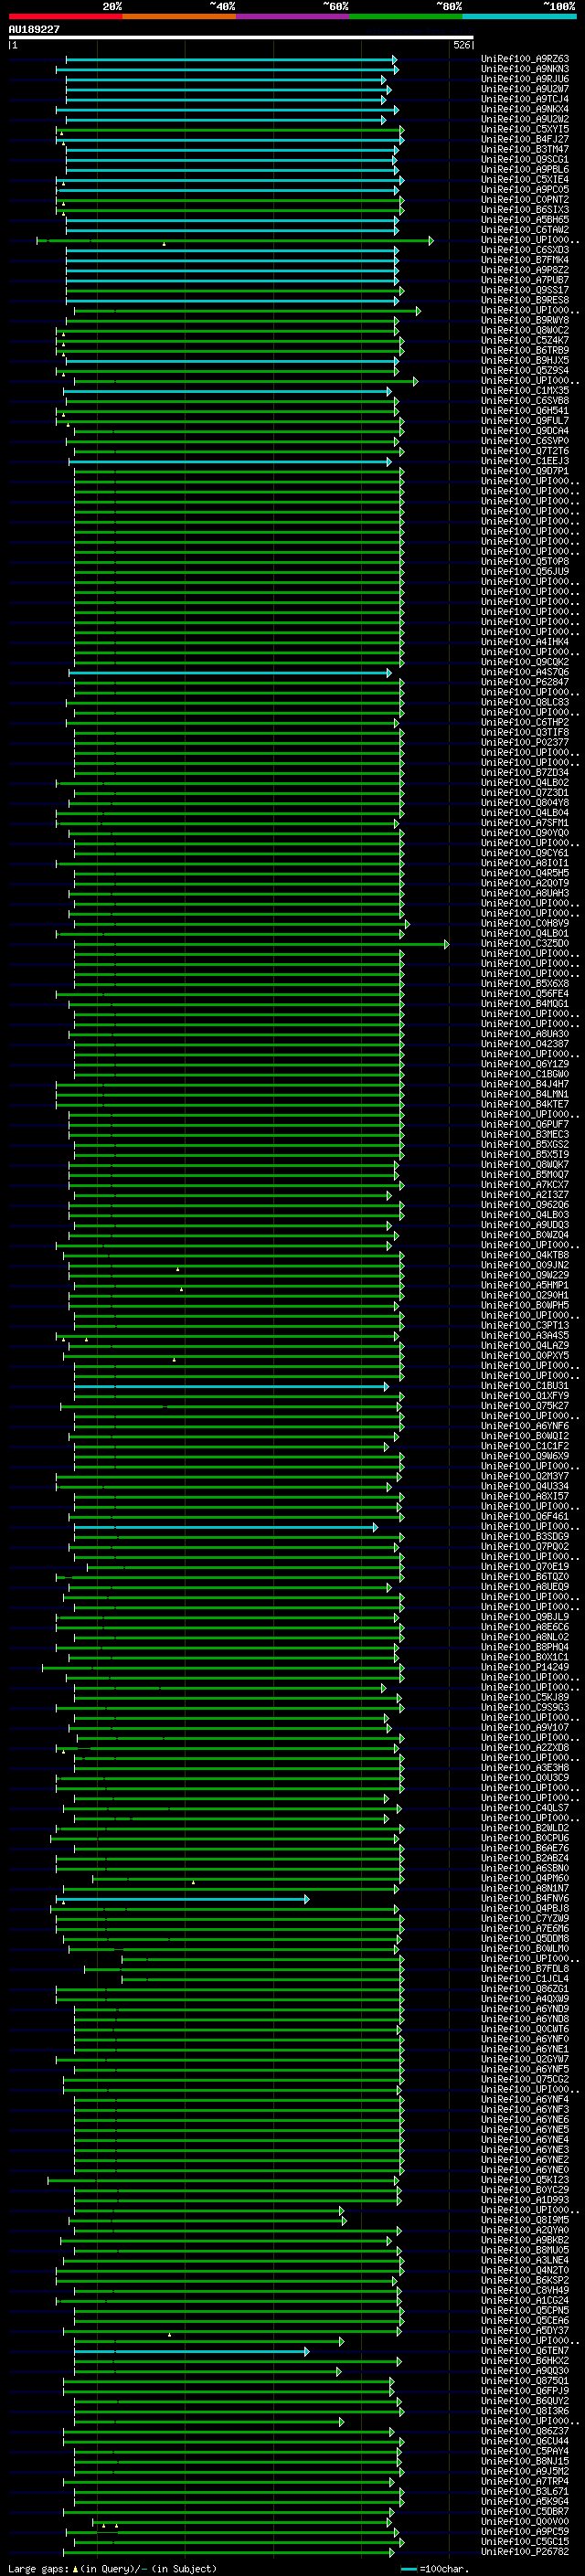Click the red 20% identity legend segment
This screenshot has height=2576, width=585.
click(65, 16)
